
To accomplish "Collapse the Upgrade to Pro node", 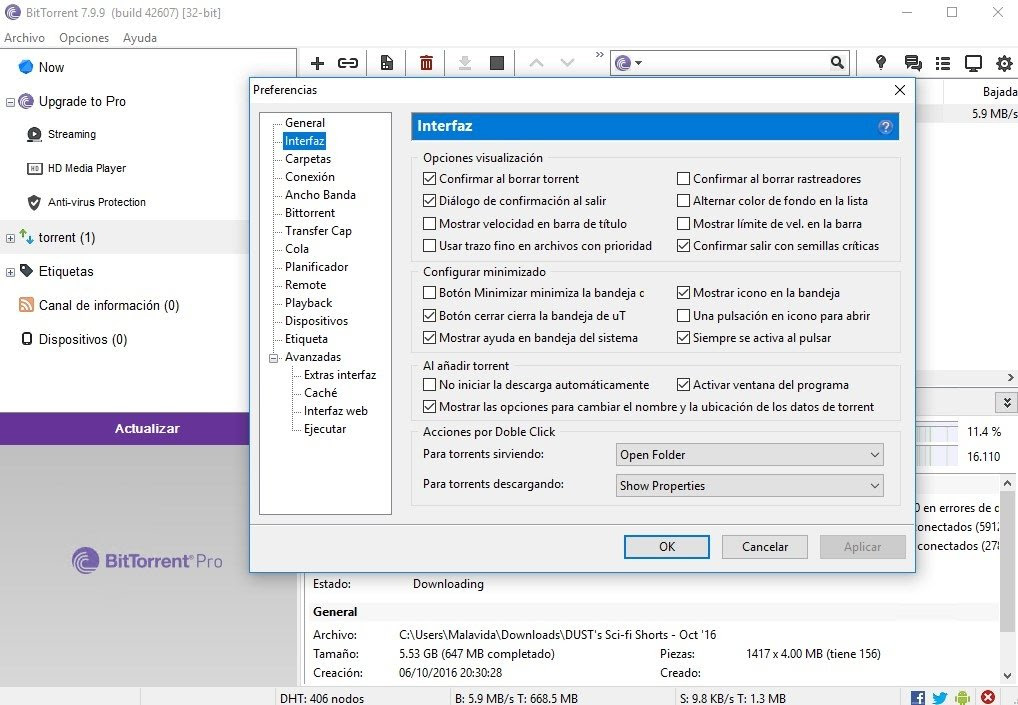I will tap(10, 102).
